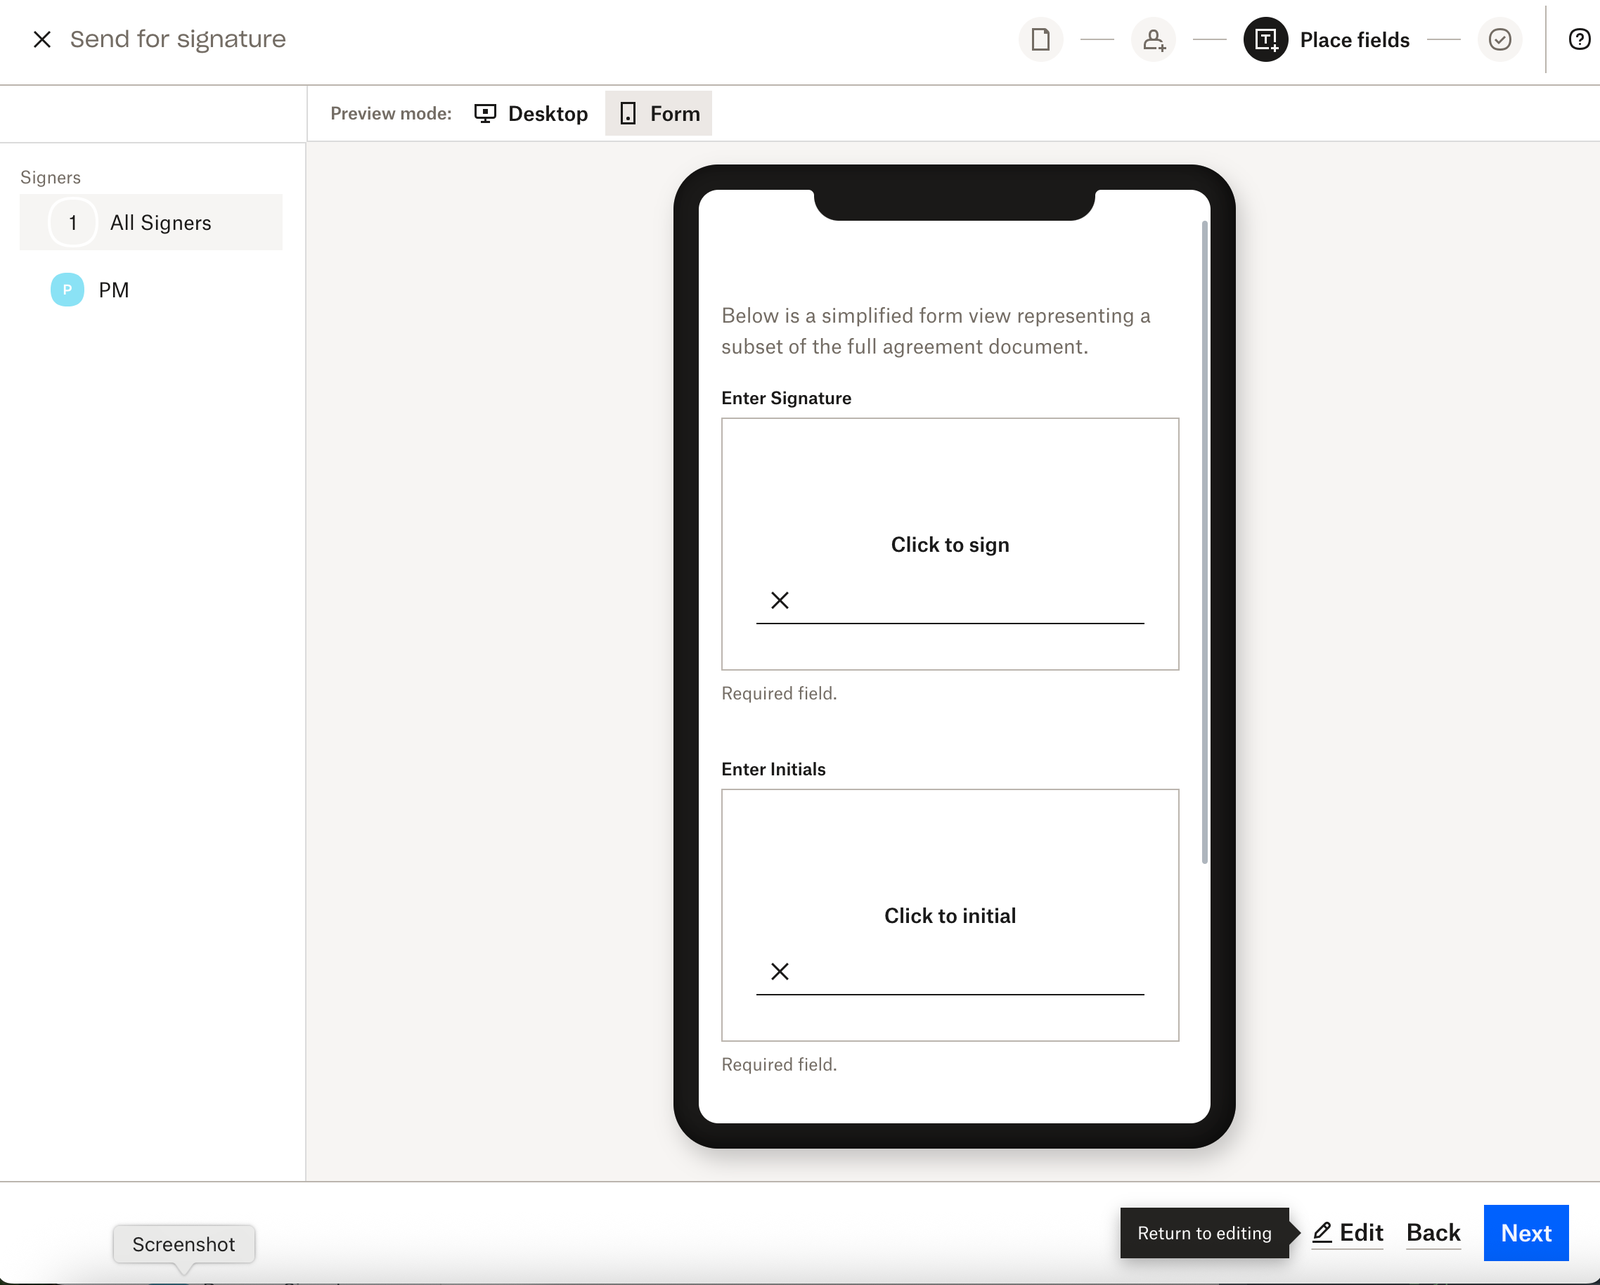Click the Screenshot button
1600x1285 pixels.
[x=183, y=1244]
